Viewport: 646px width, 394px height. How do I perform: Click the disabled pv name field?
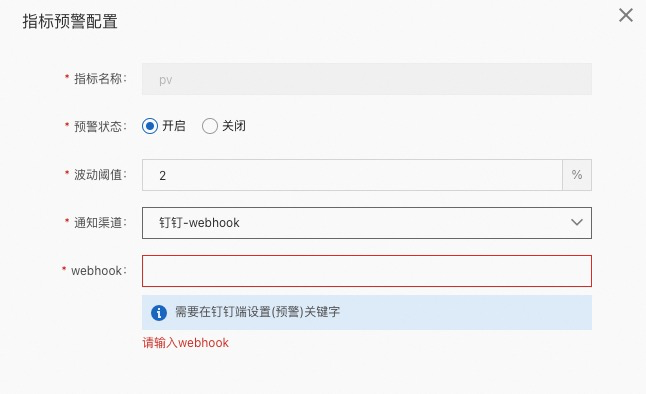click(x=367, y=79)
